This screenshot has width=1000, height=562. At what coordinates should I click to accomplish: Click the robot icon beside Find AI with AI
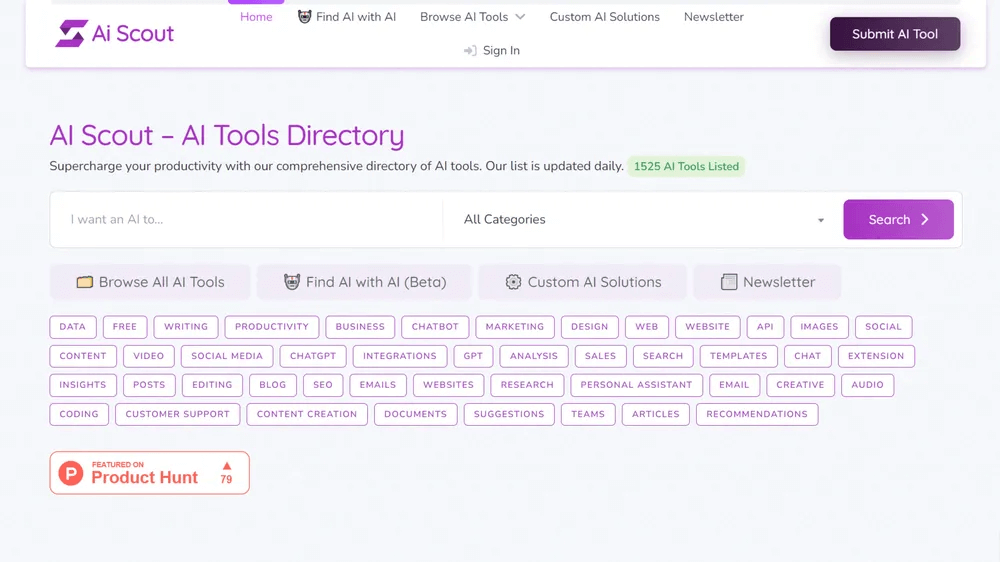(304, 17)
